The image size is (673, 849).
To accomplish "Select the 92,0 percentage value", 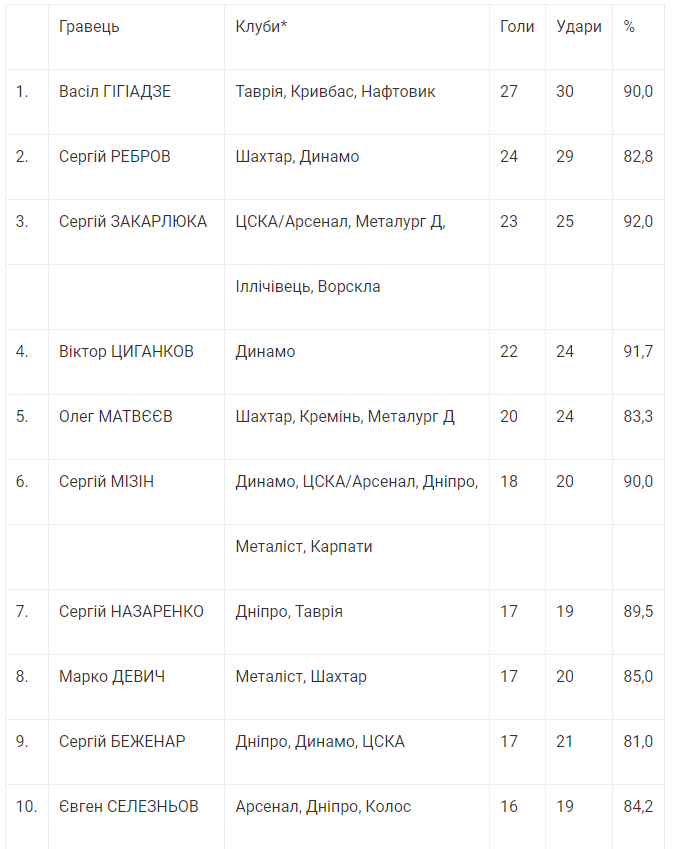I will (x=638, y=222).
